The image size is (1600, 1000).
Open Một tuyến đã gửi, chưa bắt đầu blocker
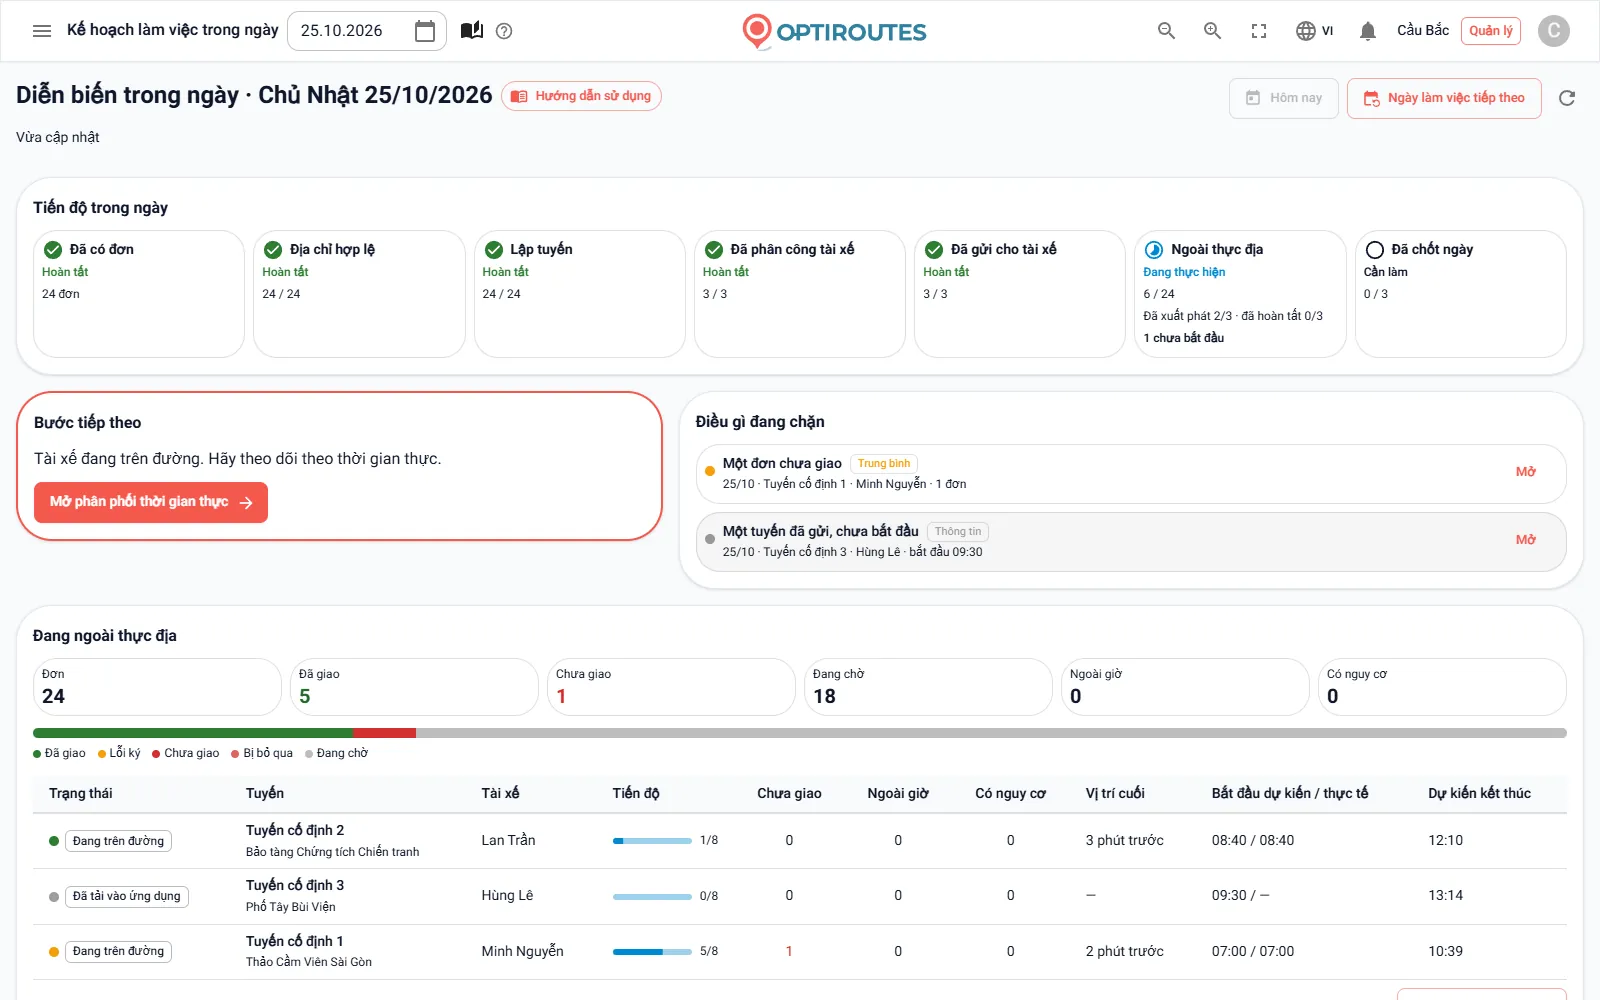coord(1131,542)
